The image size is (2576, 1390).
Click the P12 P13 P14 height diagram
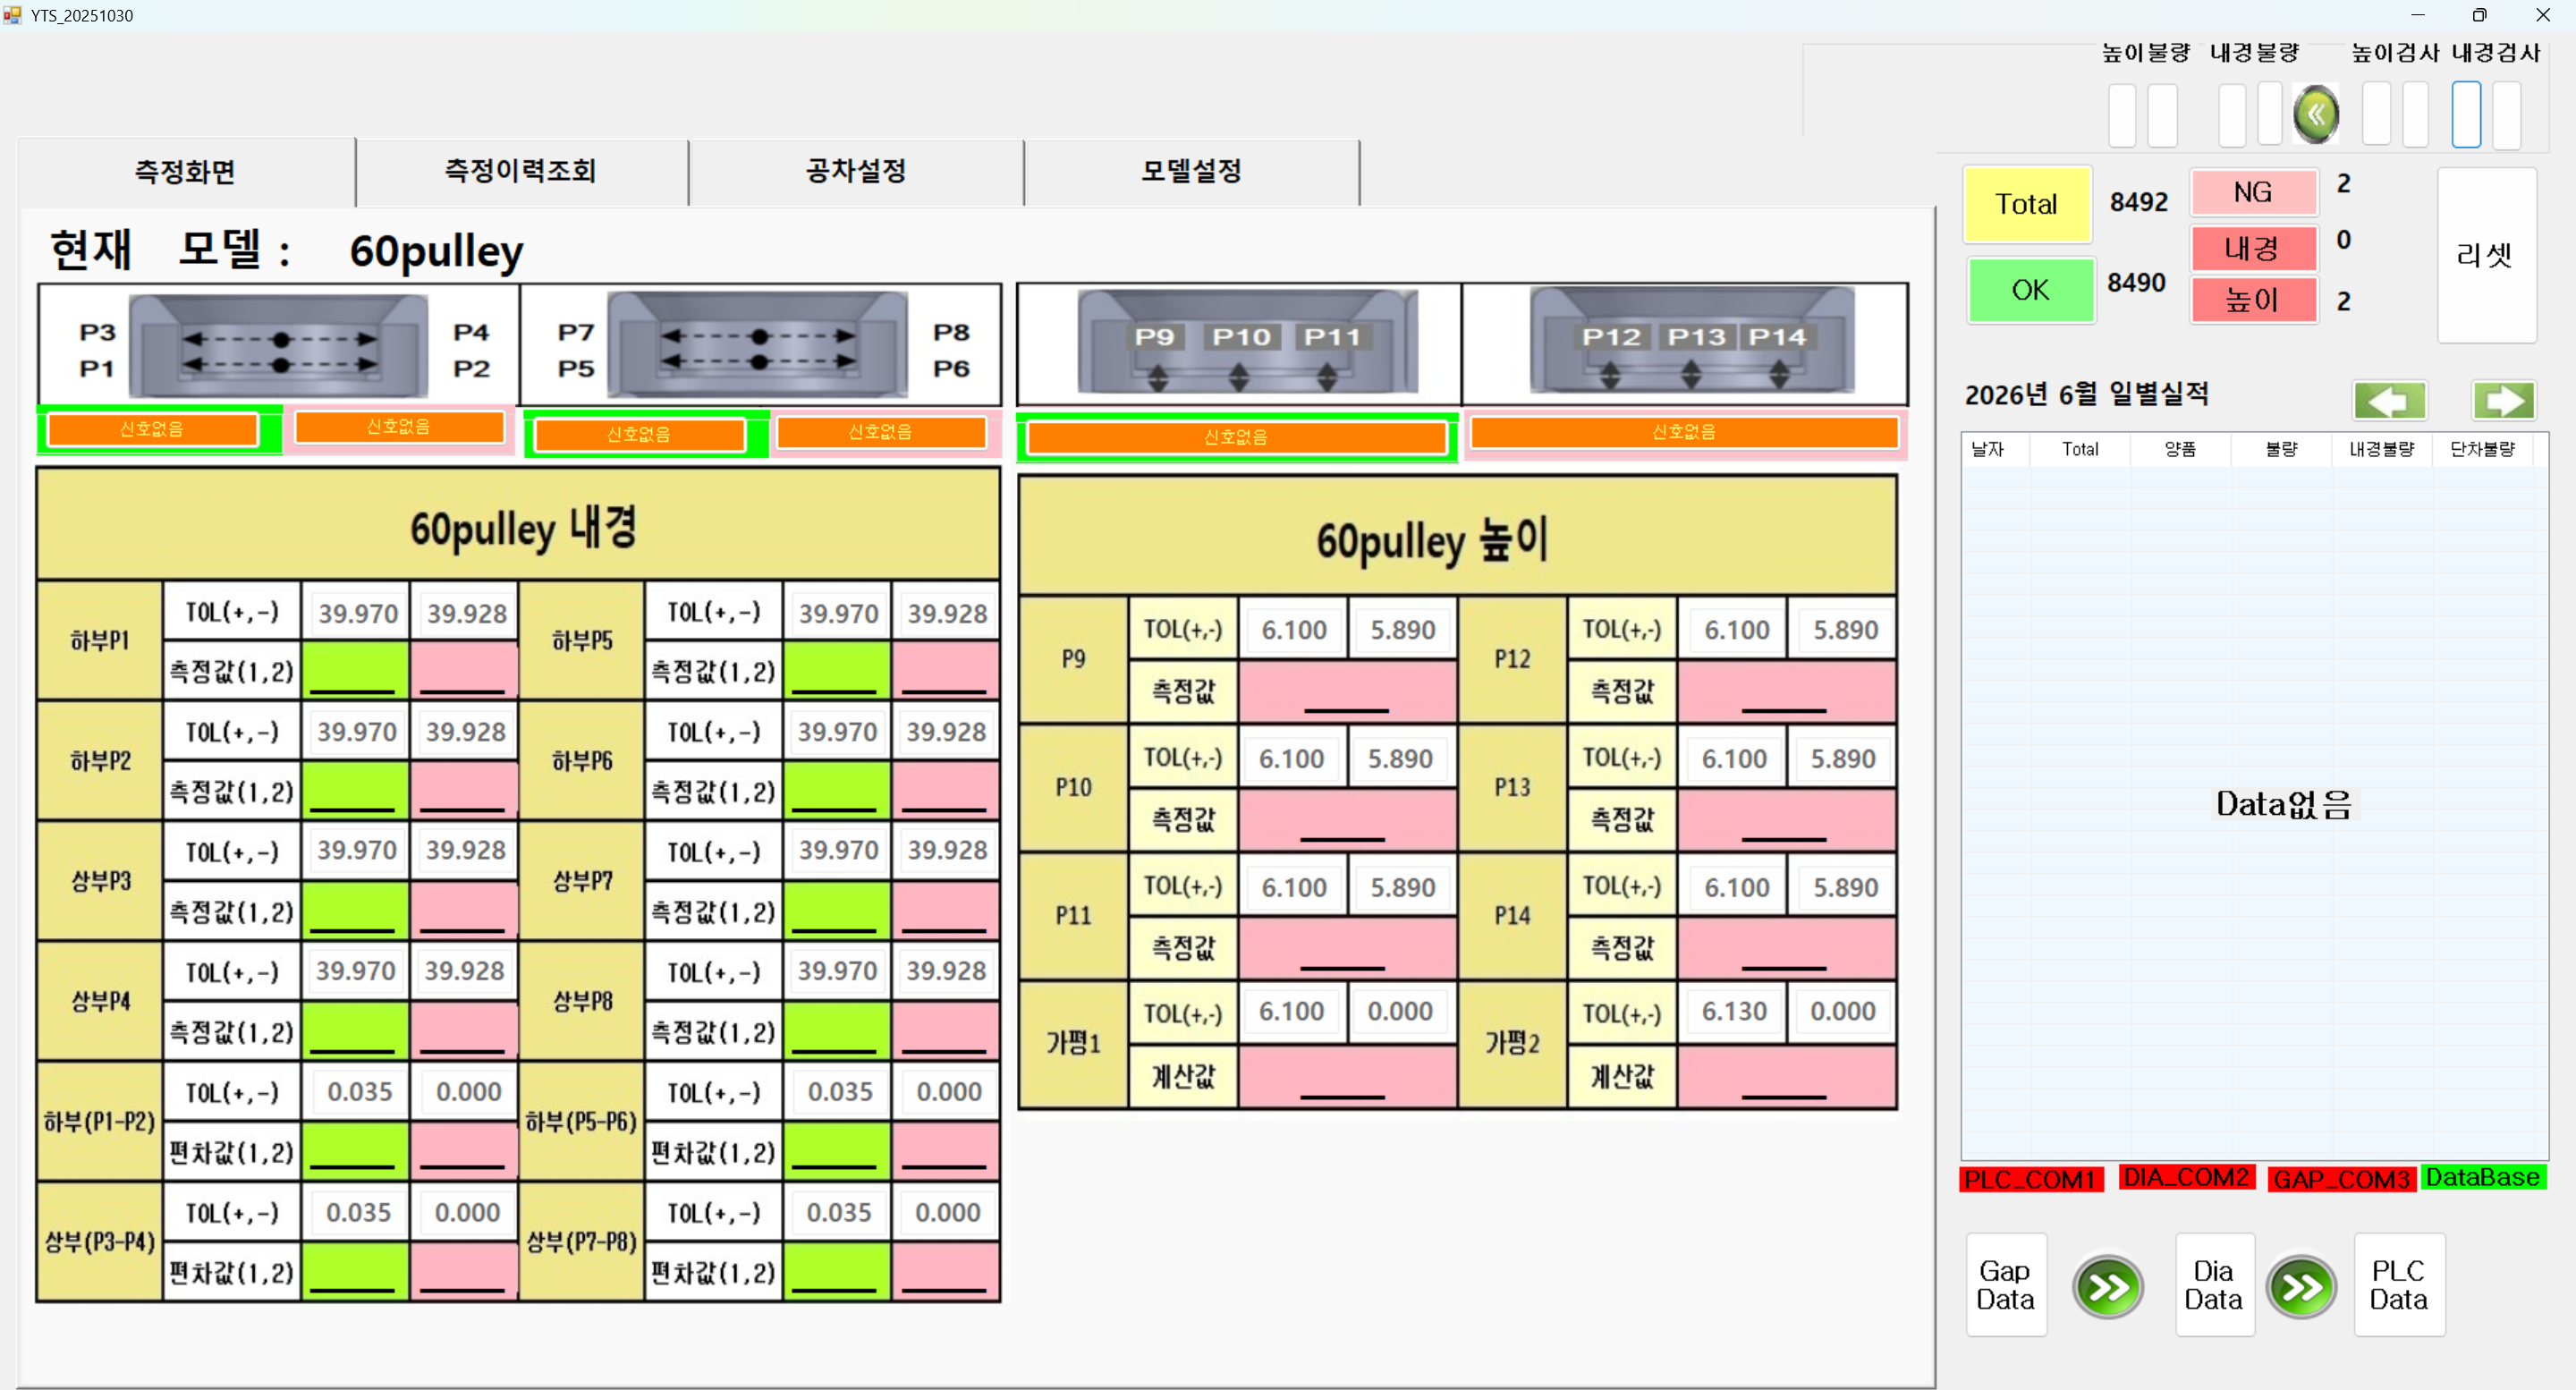[1692, 341]
